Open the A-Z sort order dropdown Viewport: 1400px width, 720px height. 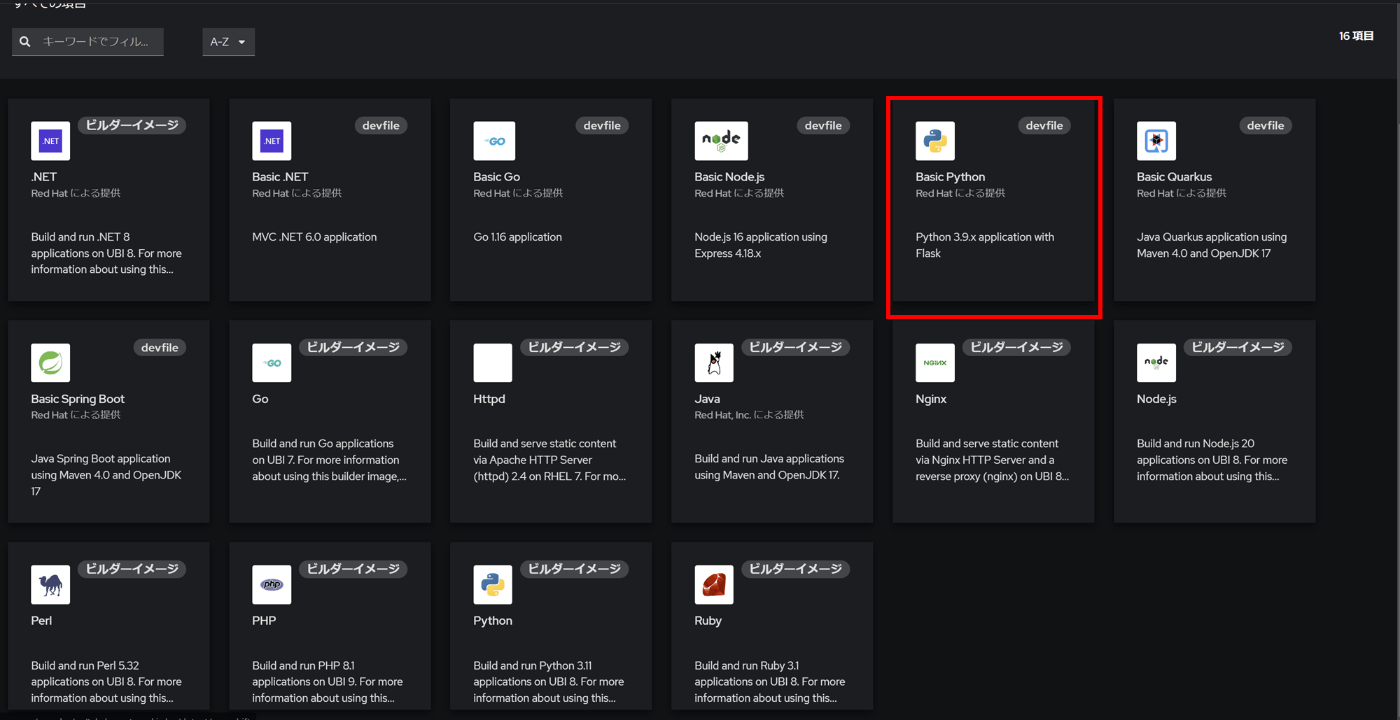pos(228,42)
